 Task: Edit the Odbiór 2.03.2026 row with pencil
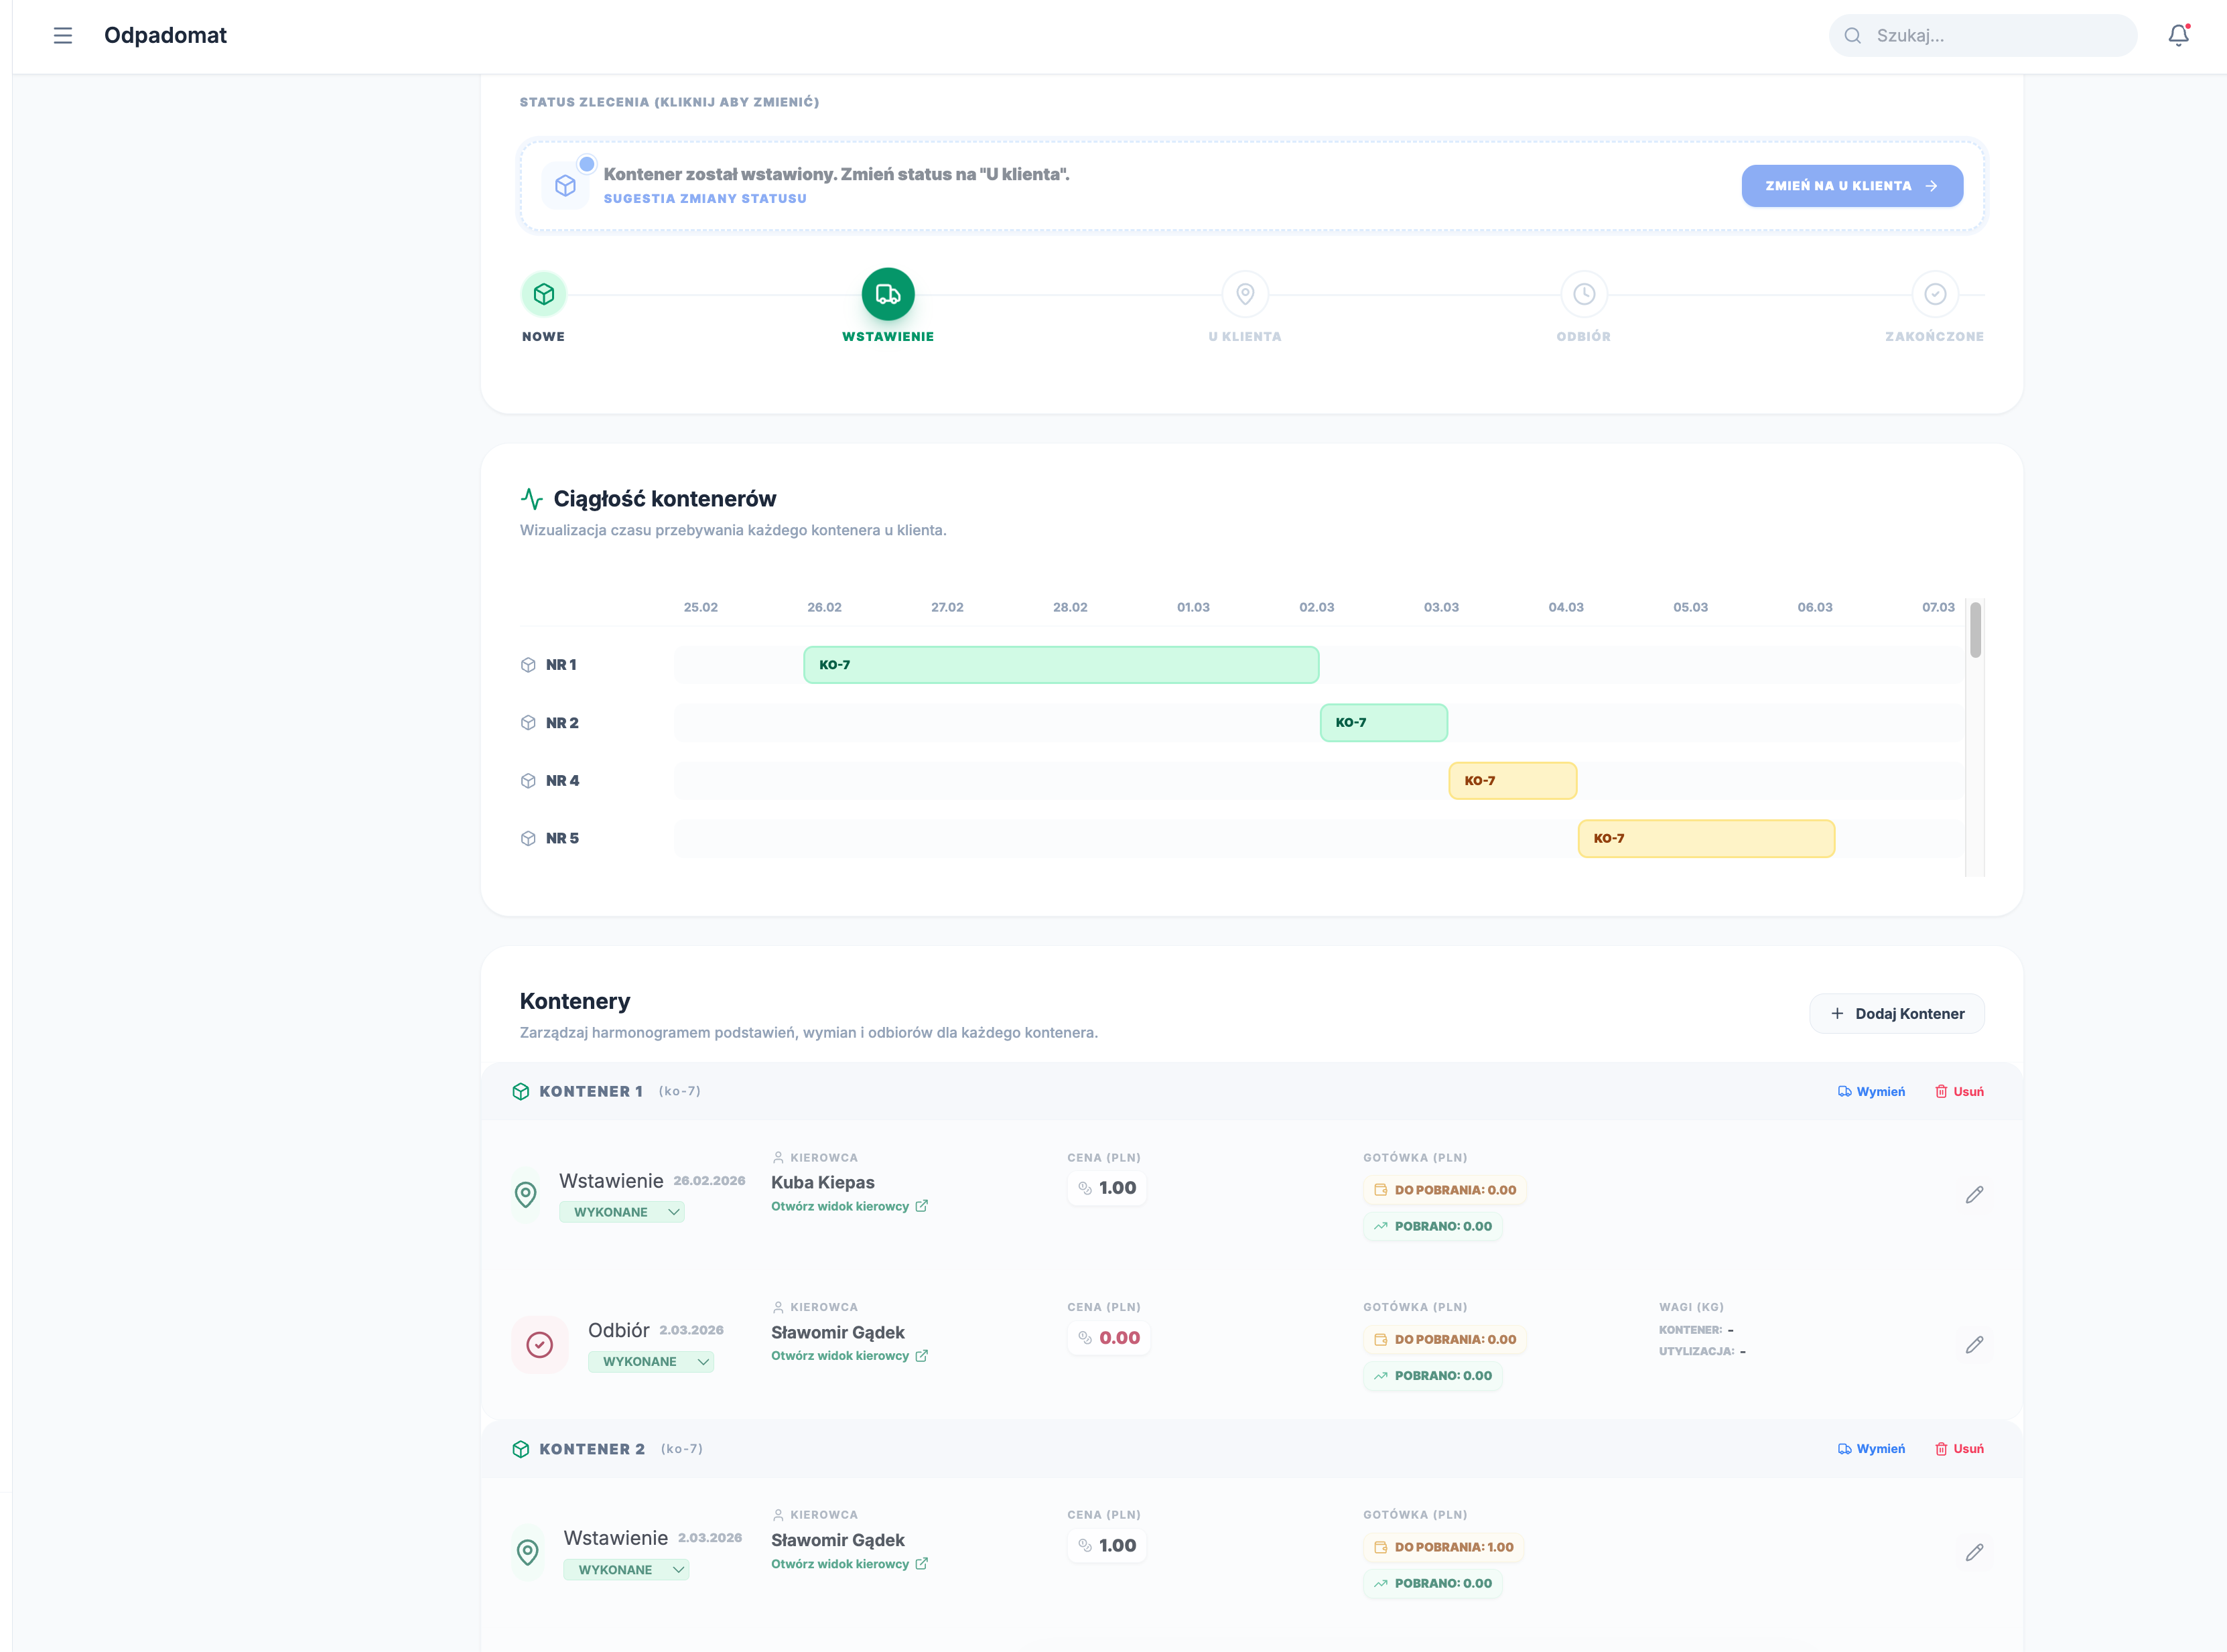coord(1974,1345)
